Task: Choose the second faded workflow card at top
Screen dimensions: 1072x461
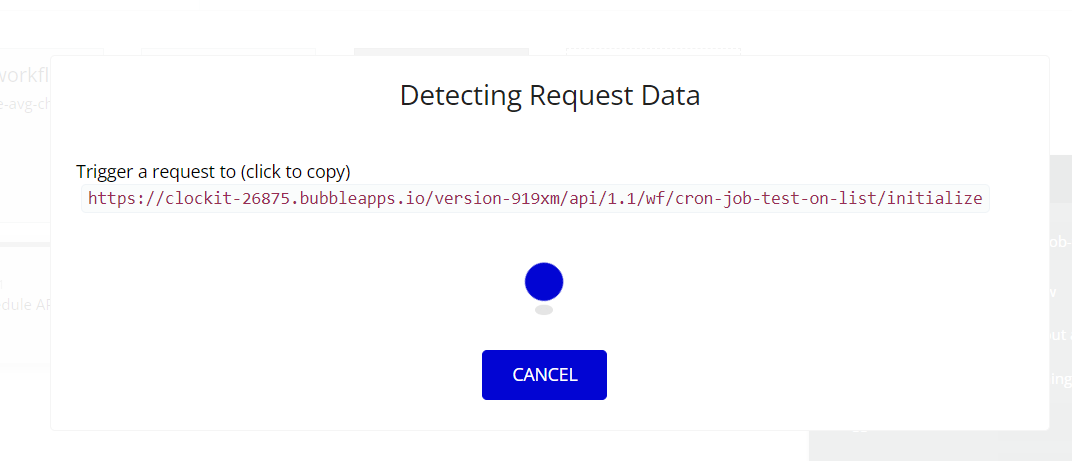Action: pos(228,52)
